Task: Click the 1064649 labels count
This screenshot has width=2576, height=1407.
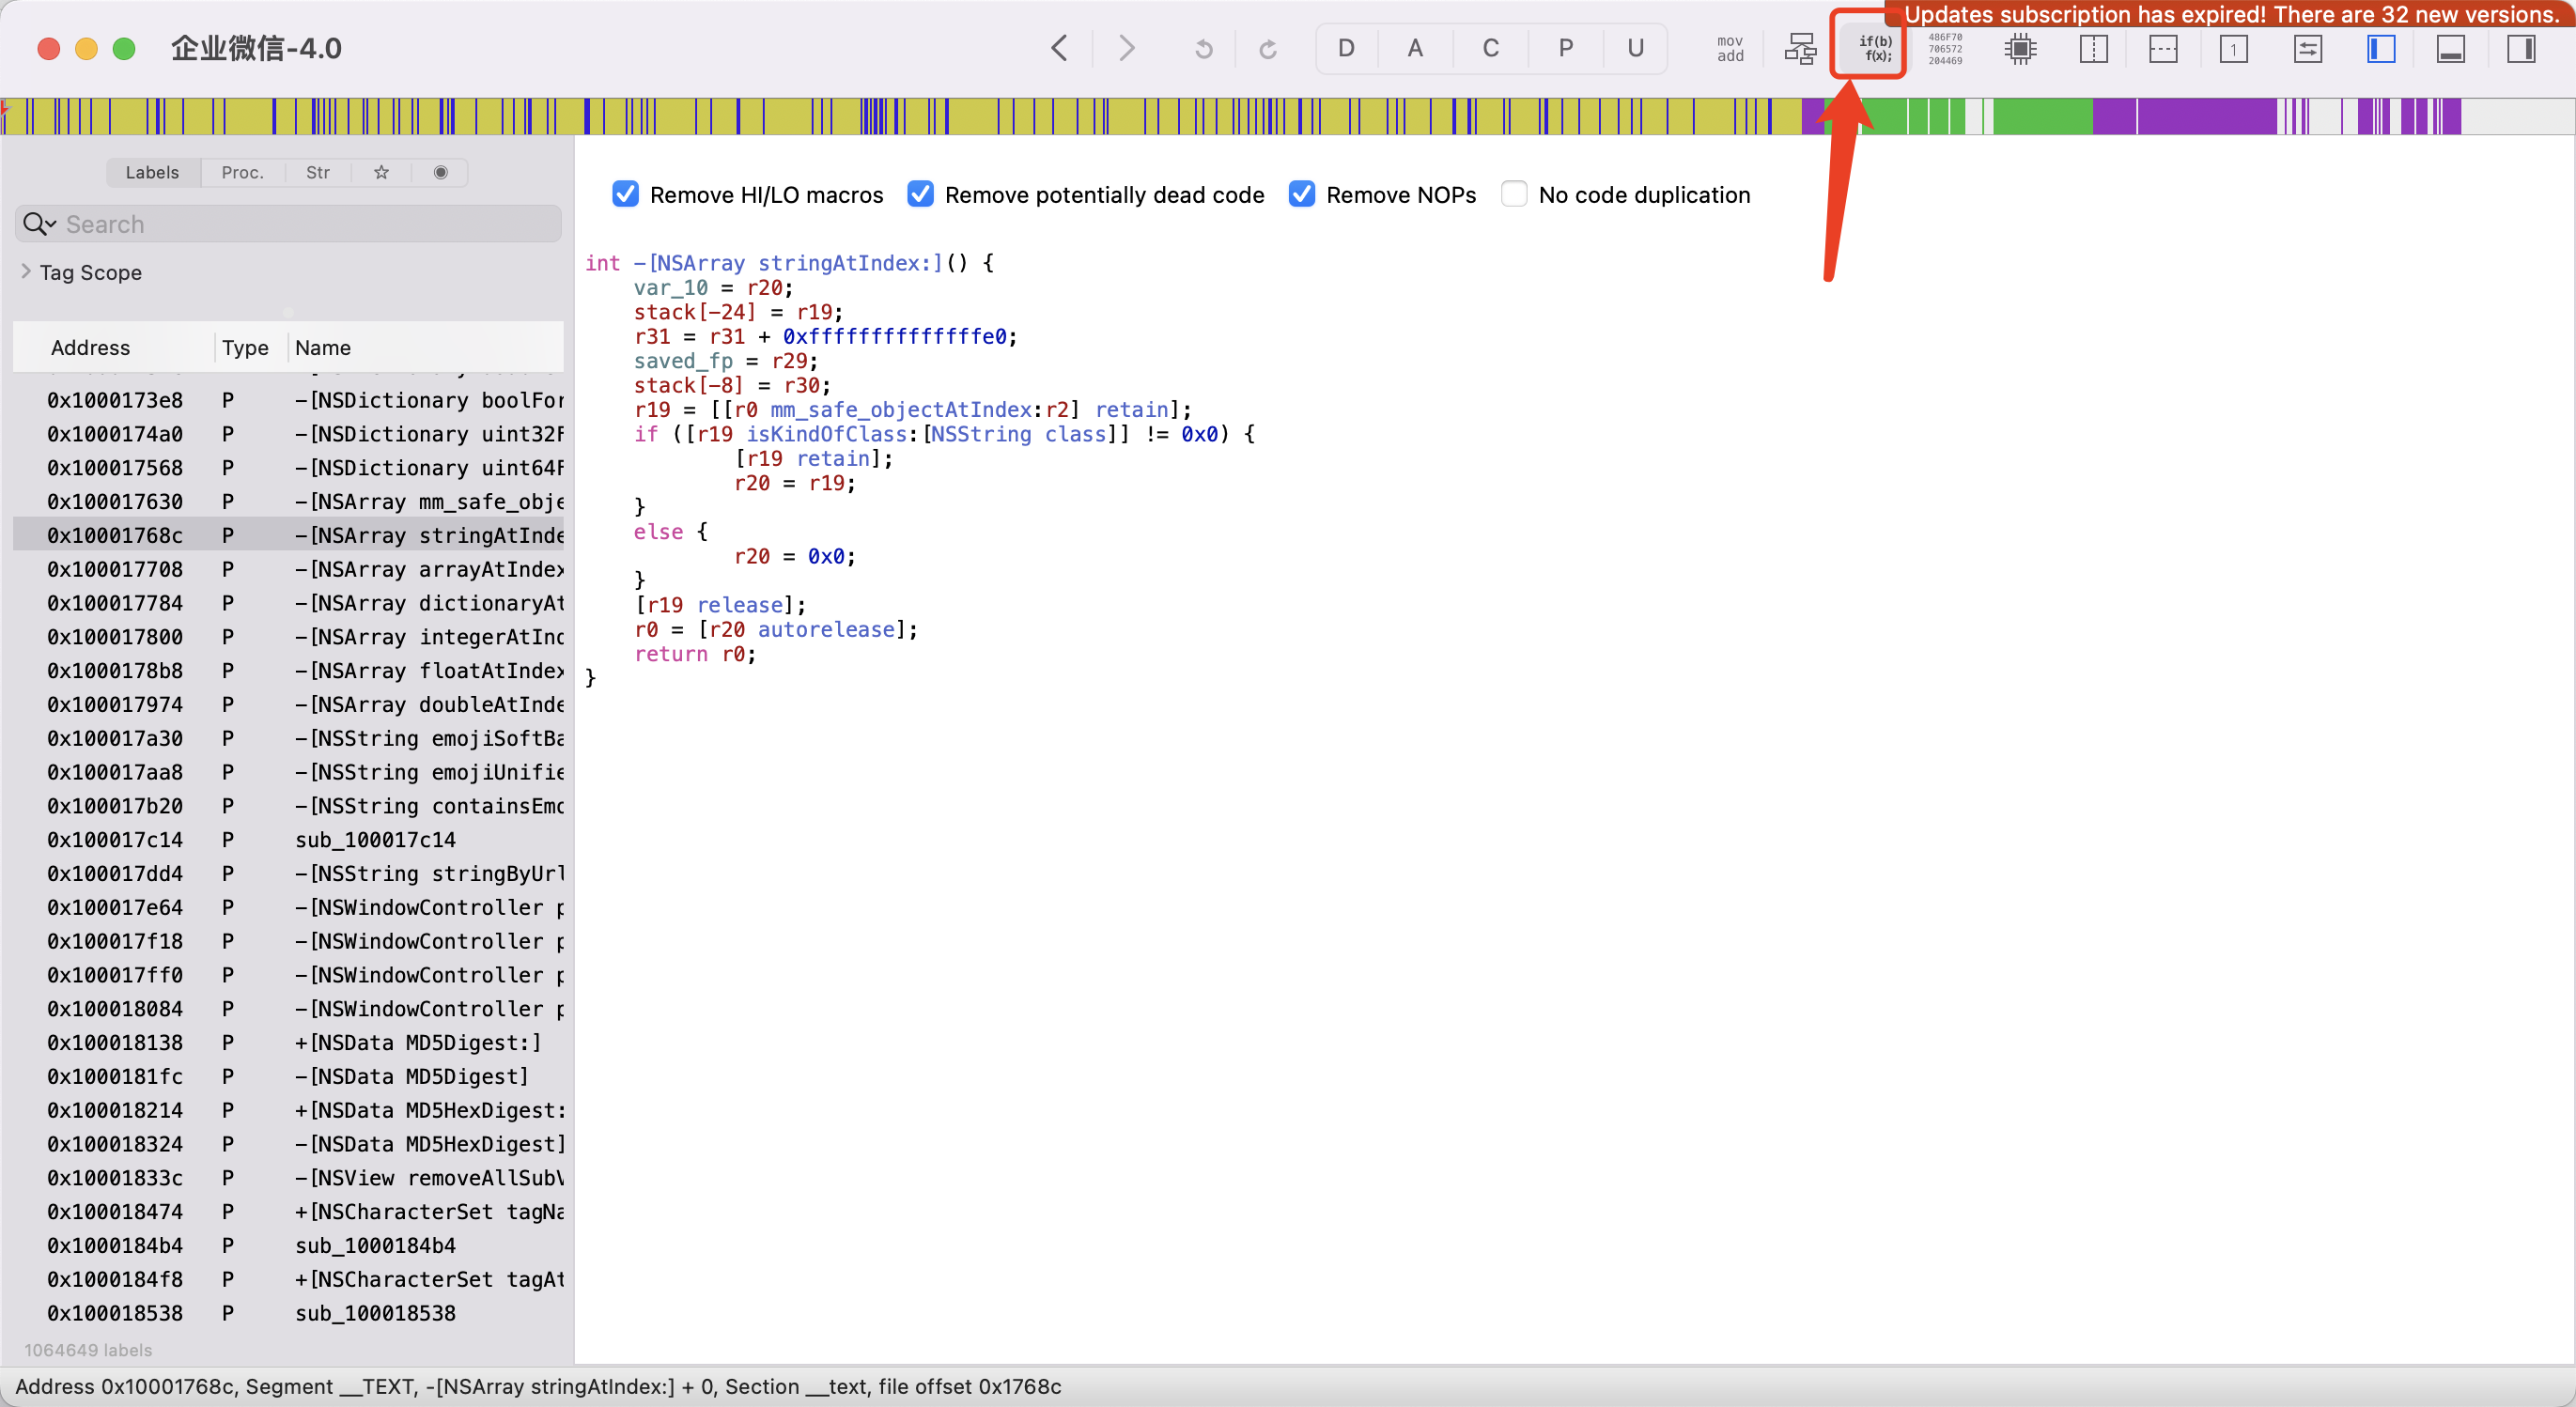Action: pyautogui.click(x=88, y=1350)
